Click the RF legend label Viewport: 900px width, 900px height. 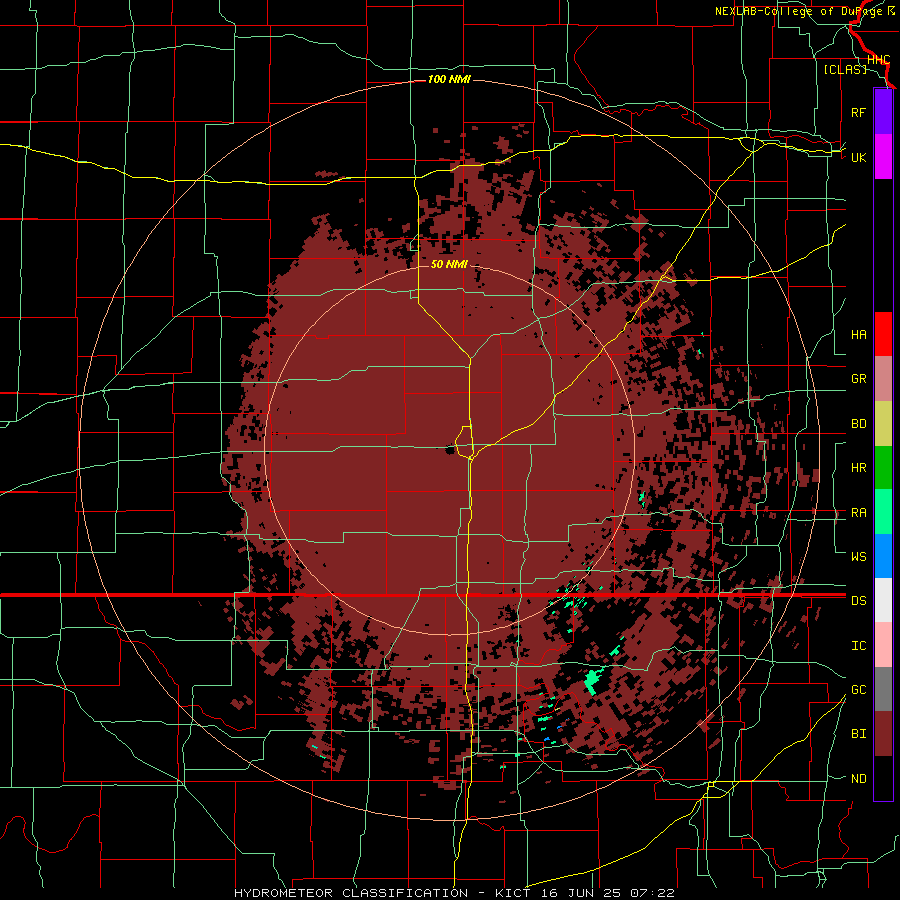pos(858,112)
